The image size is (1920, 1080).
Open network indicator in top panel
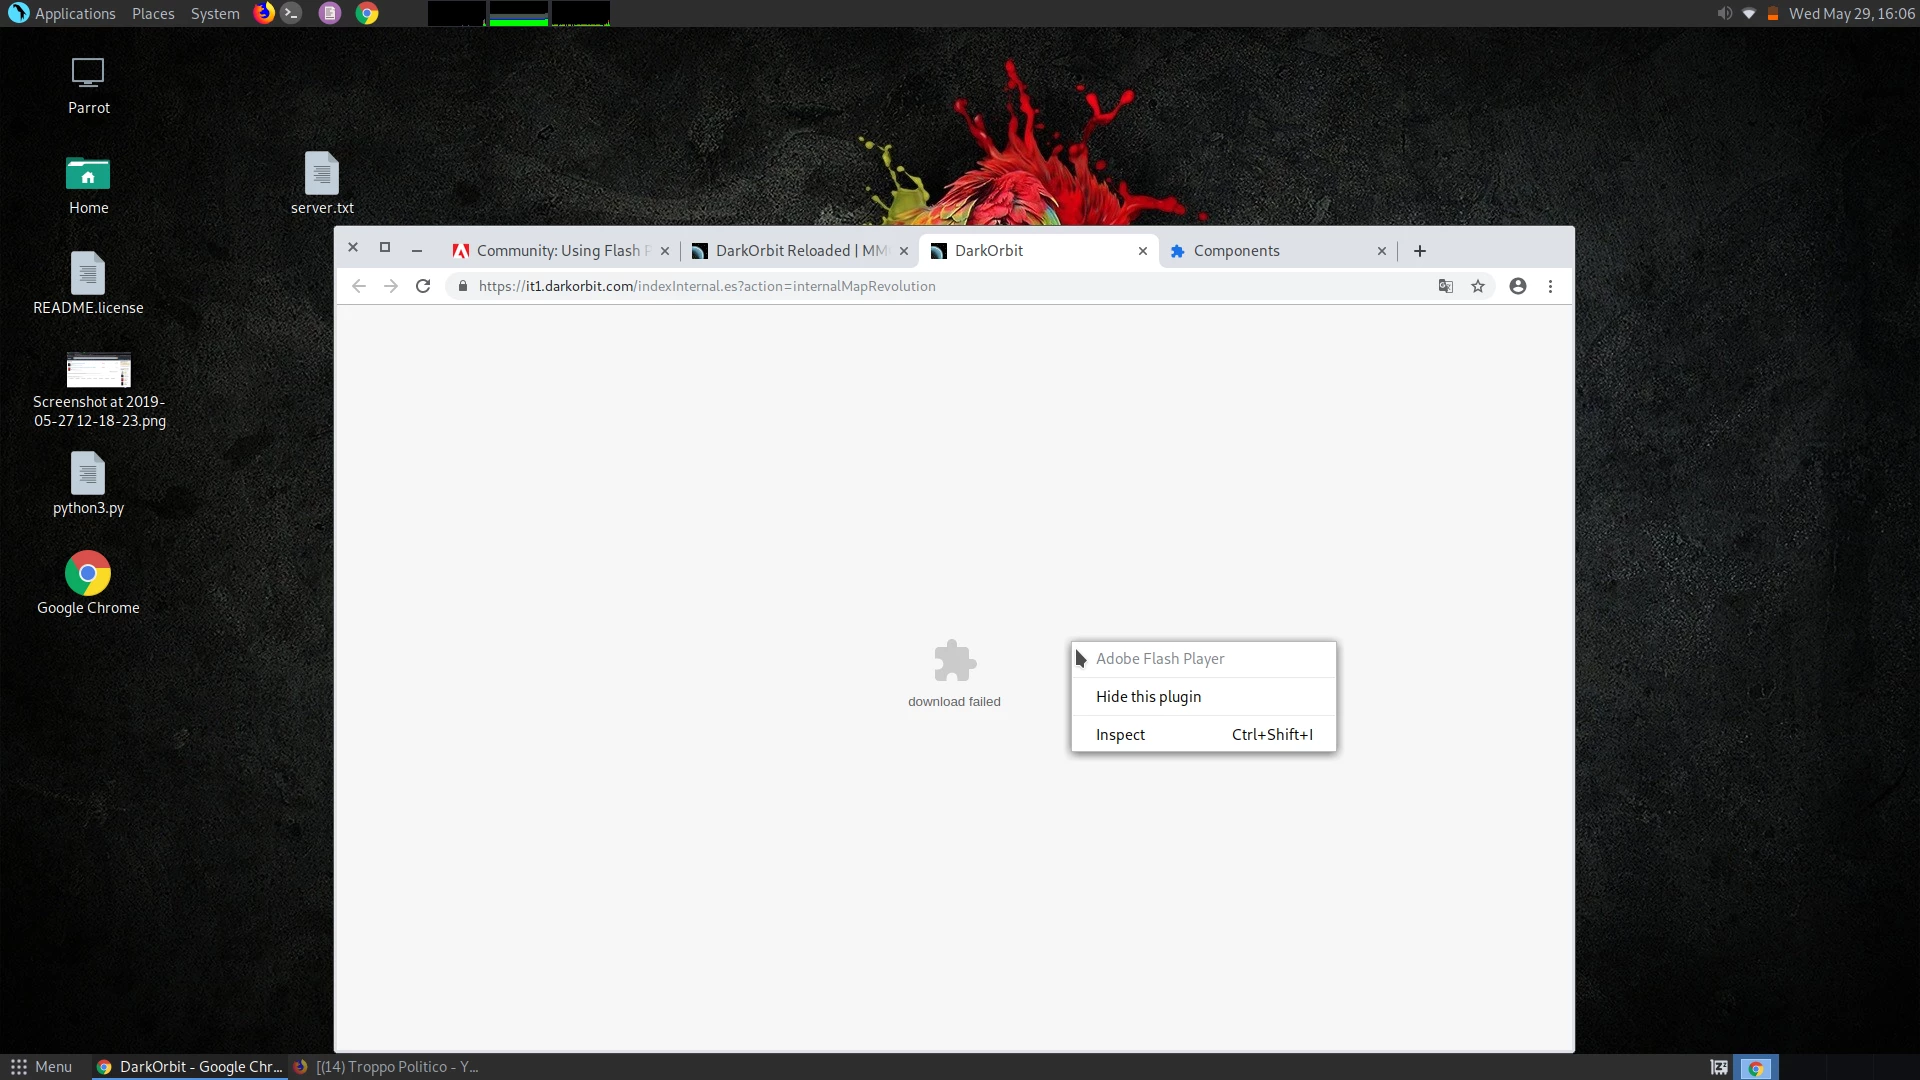[1748, 13]
